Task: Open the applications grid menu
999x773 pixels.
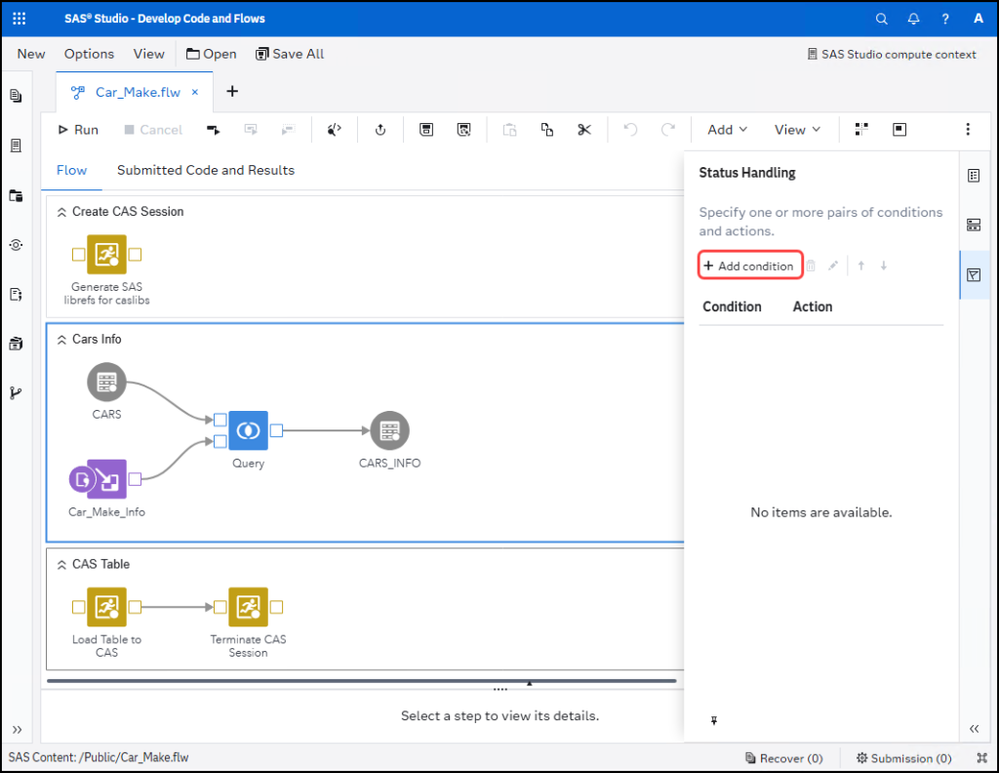Action: (x=19, y=18)
